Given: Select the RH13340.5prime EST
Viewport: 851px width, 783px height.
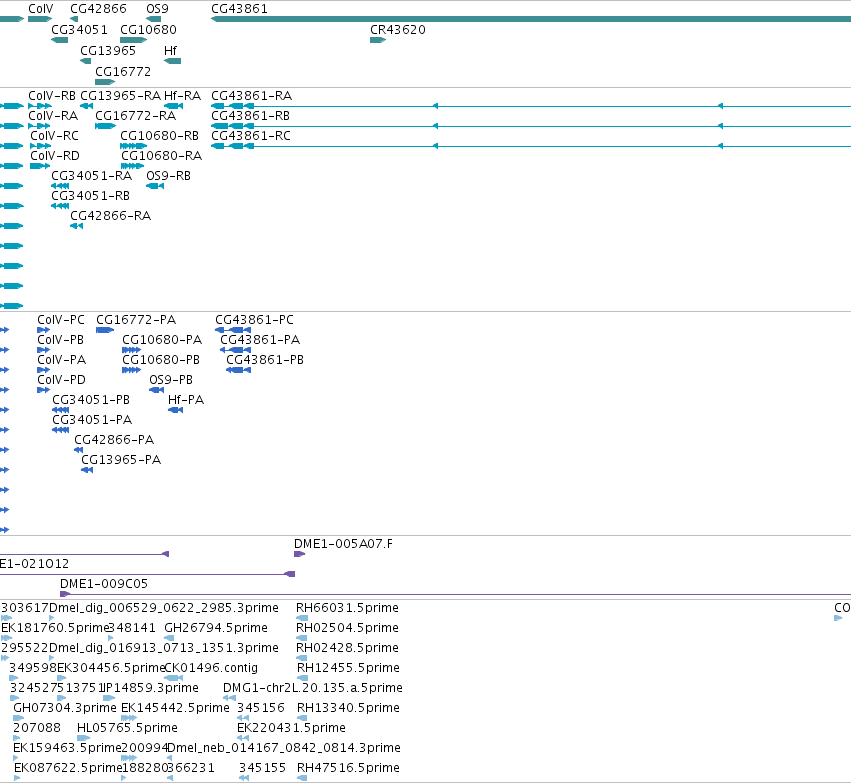Looking at the screenshot, I should pos(302,718).
